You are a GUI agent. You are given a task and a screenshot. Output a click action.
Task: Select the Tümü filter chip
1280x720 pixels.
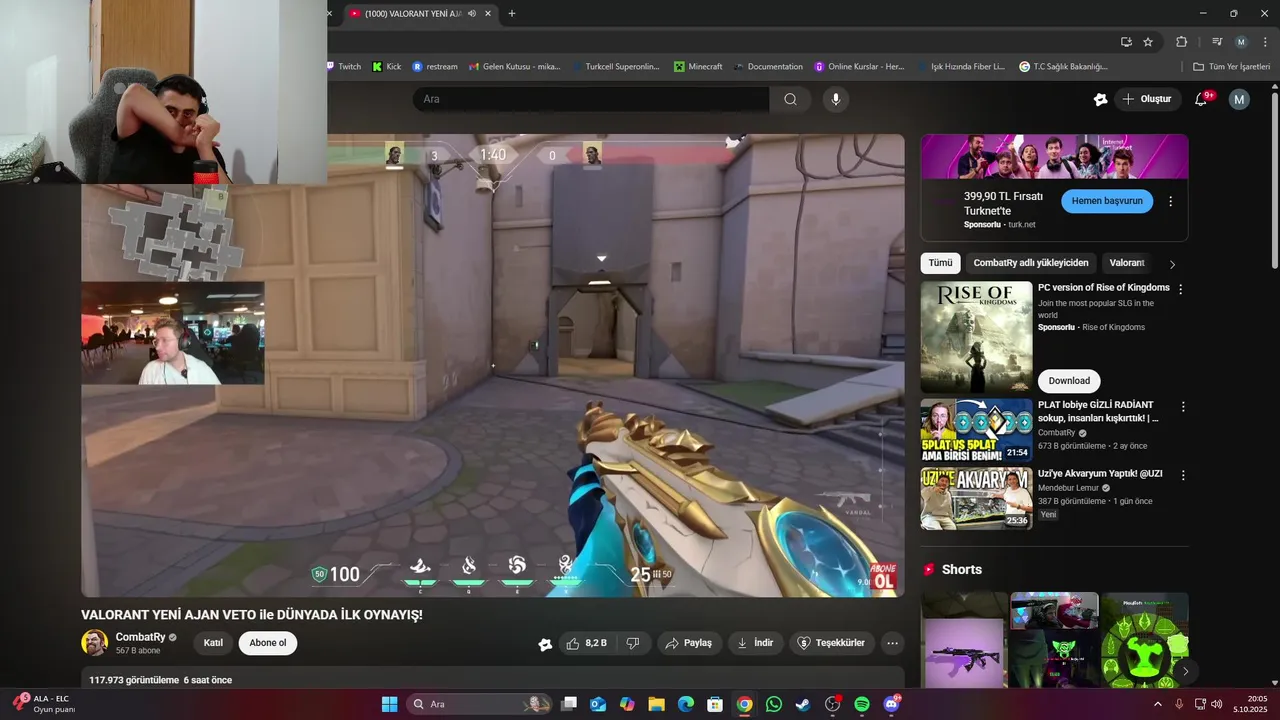pyautogui.click(x=940, y=263)
